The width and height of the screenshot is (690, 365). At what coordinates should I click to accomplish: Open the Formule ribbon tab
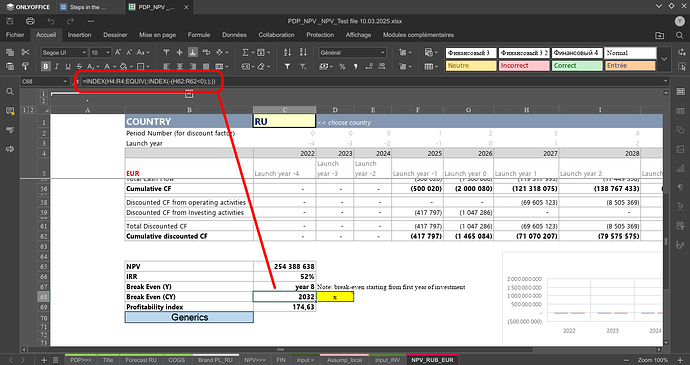[x=199, y=35]
